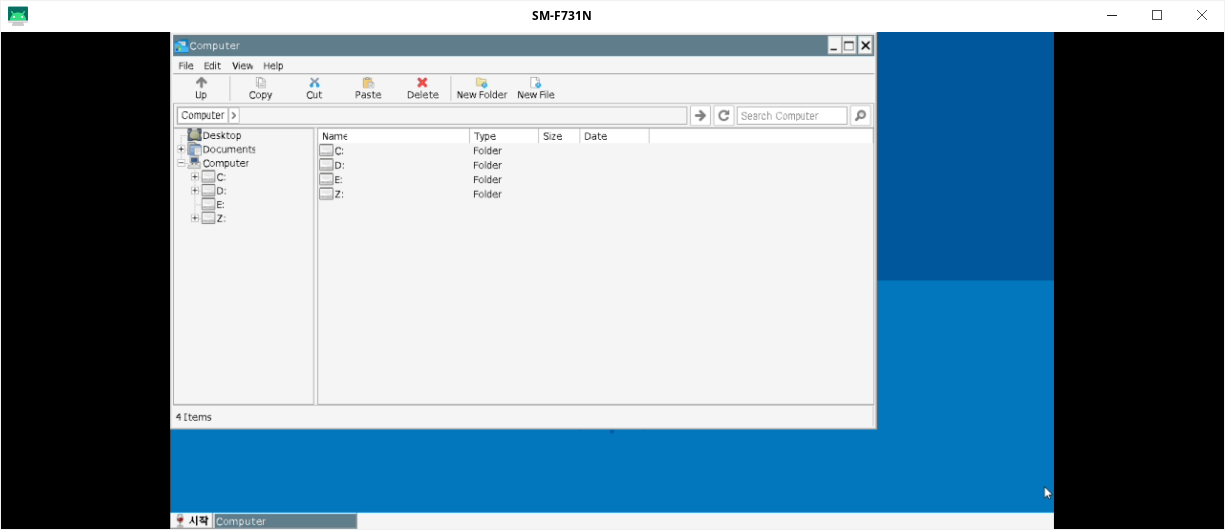The image size is (1225, 530).
Task: Sort by the Size column header
Action: pyautogui.click(x=559, y=136)
